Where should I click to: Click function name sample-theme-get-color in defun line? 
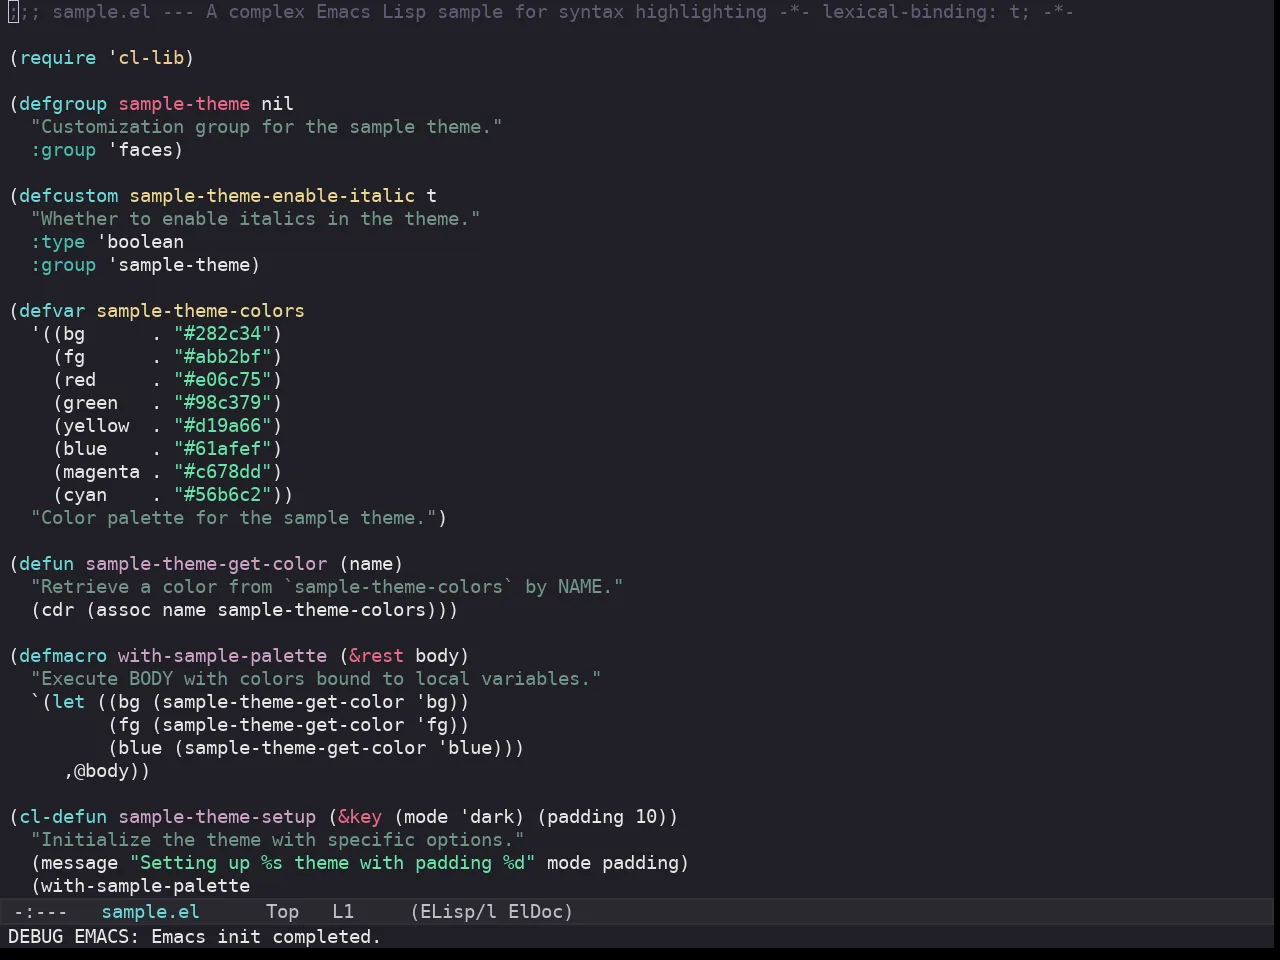[206, 564]
